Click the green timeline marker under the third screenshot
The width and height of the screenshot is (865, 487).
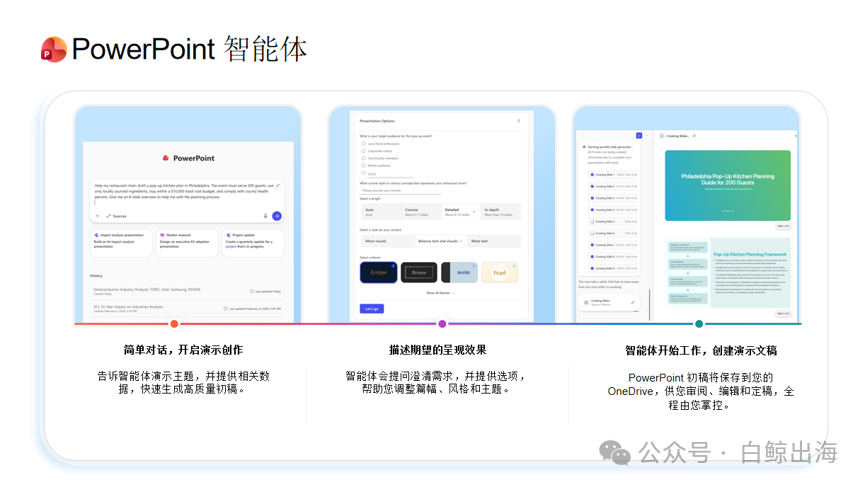[699, 324]
